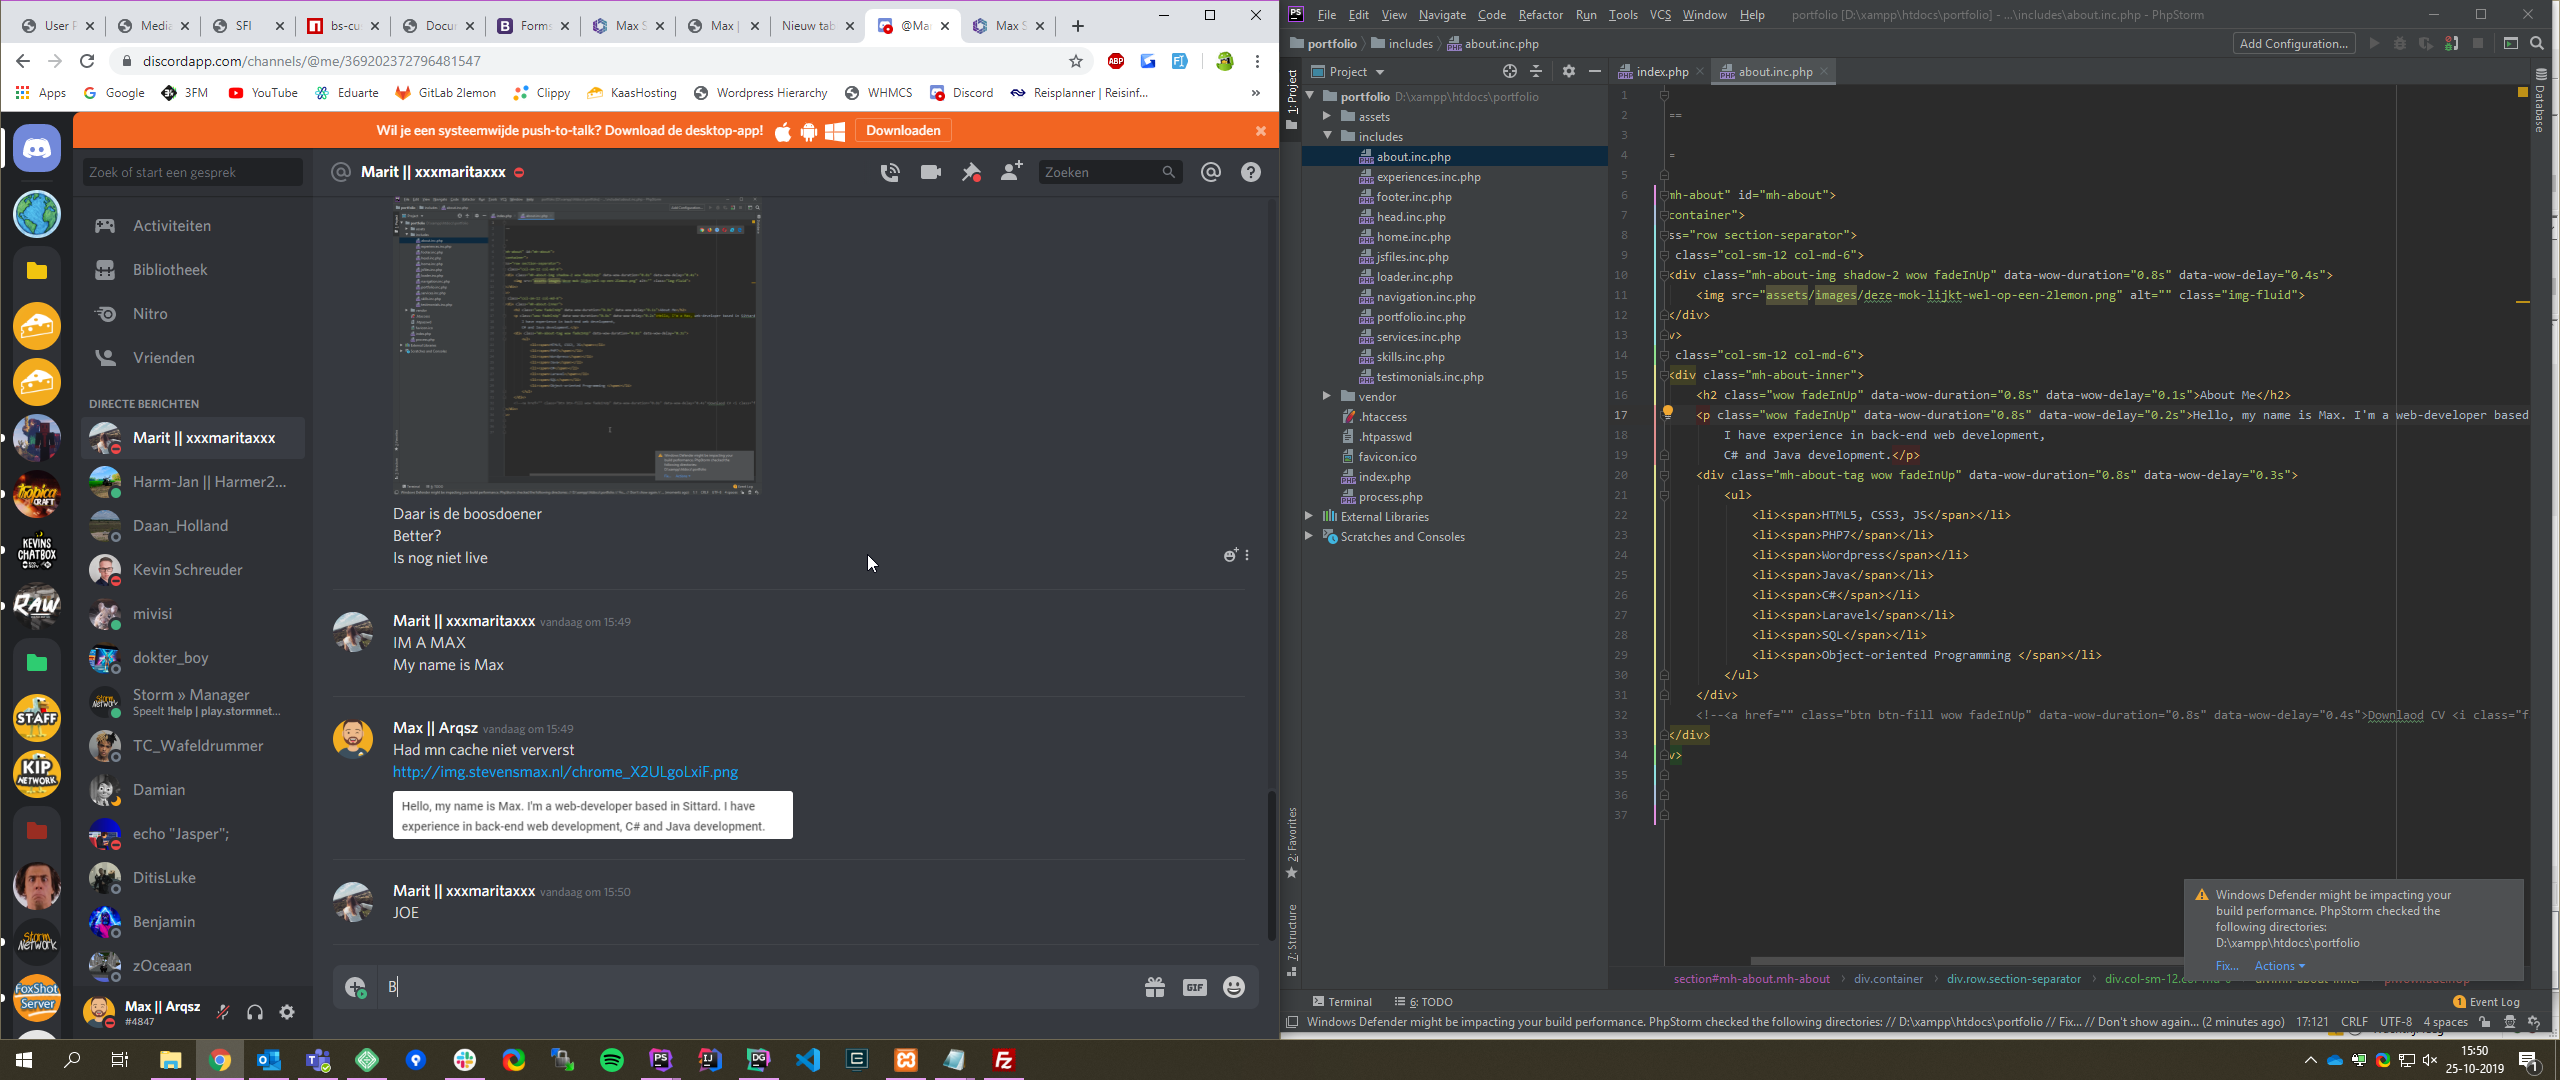Open the Discord emoji picker
2560x1080 pixels.
[x=1234, y=987]
